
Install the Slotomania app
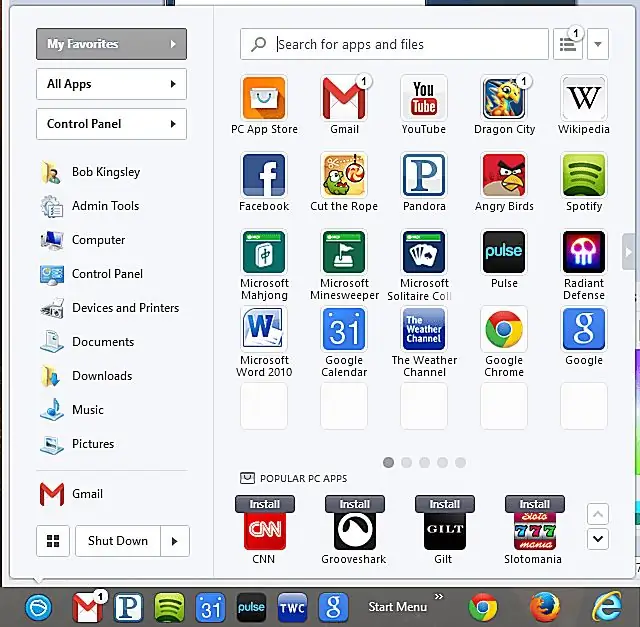click(x=535, y=504)
